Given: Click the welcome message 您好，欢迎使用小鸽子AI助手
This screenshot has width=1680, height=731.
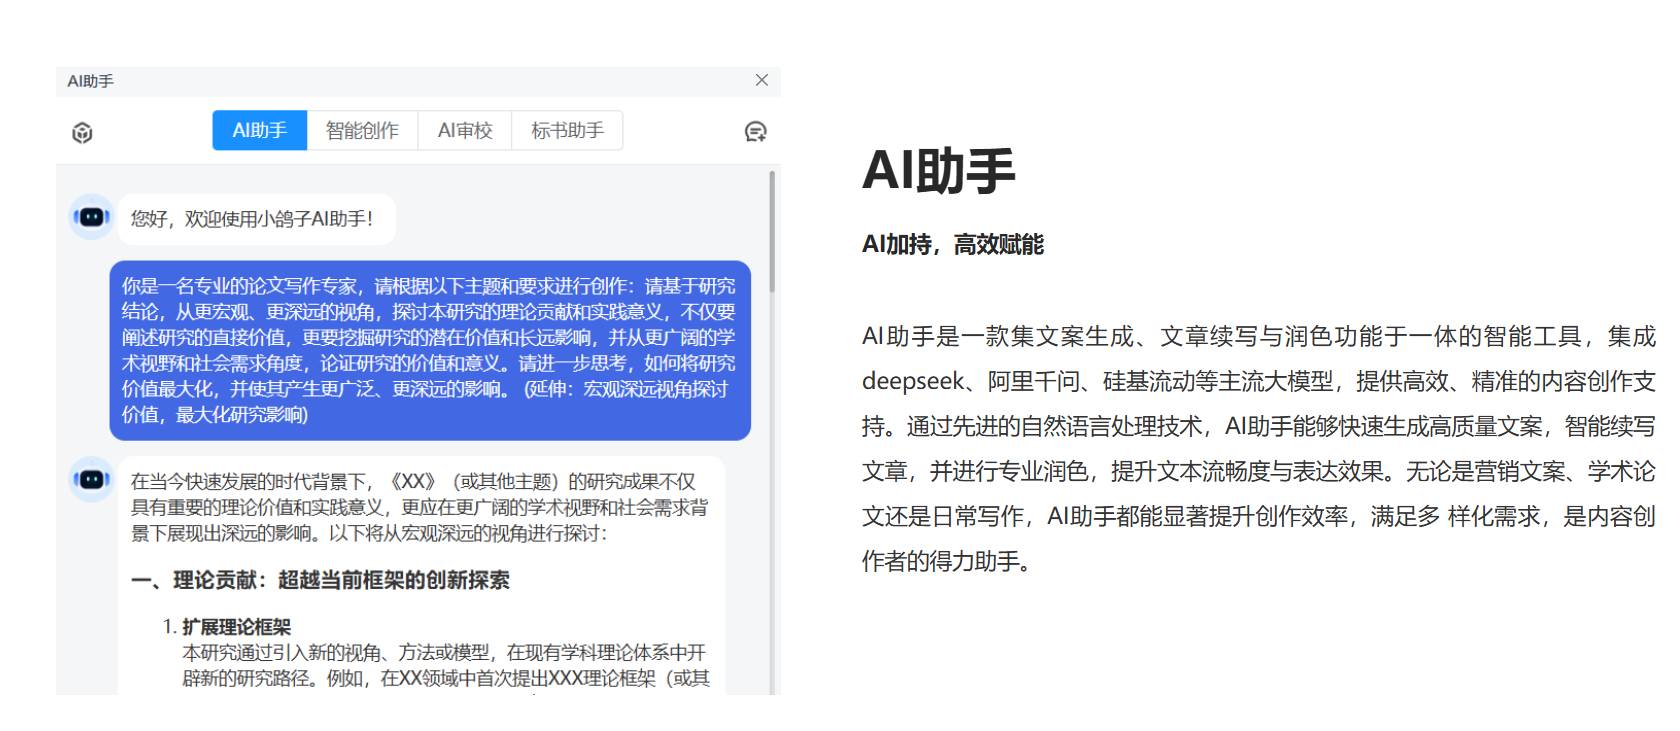Looking at the screenshot, I should coord(252,219).
